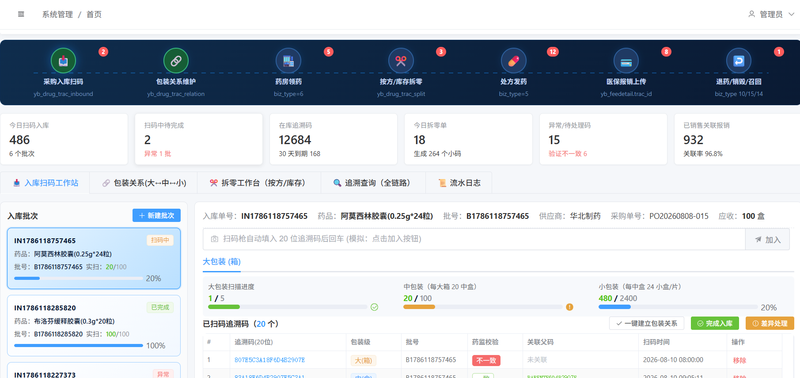The width and height of the screenshot is (800, 378).
Task: Open the 今日拆零单 18 stat card
Action: click(x=468, y=139)
